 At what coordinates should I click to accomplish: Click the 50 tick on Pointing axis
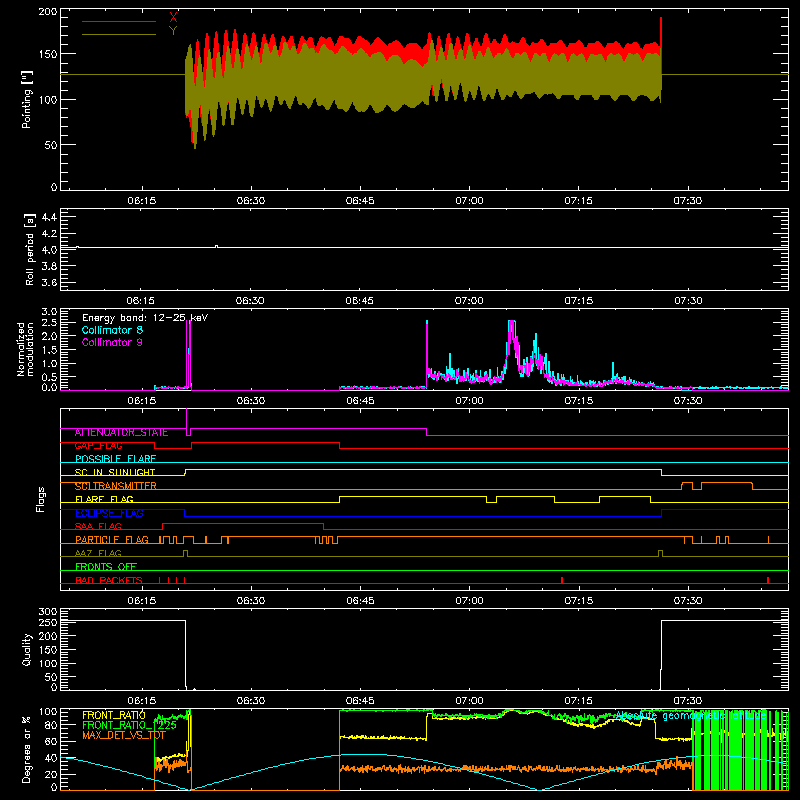click(x=51, y=145)
